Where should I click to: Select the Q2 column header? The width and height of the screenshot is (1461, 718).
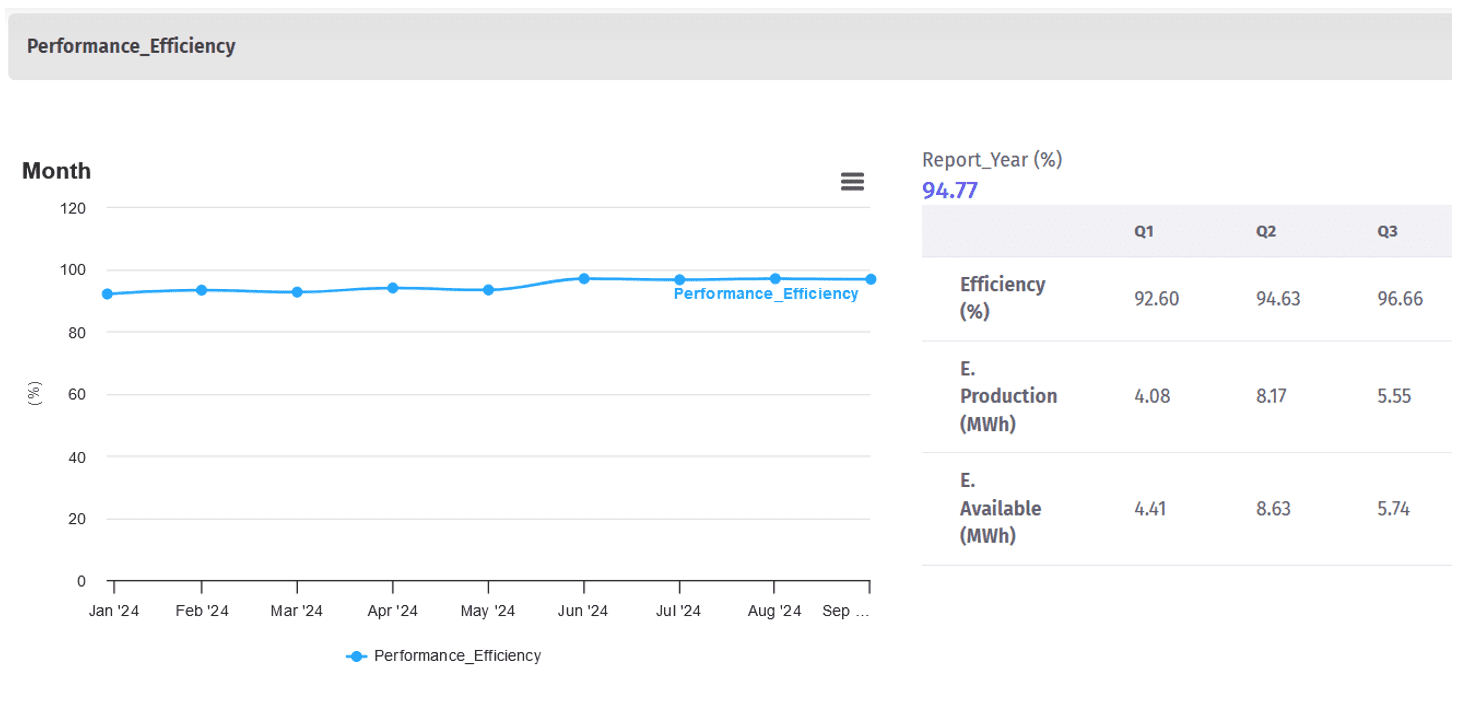(1266, 231)
